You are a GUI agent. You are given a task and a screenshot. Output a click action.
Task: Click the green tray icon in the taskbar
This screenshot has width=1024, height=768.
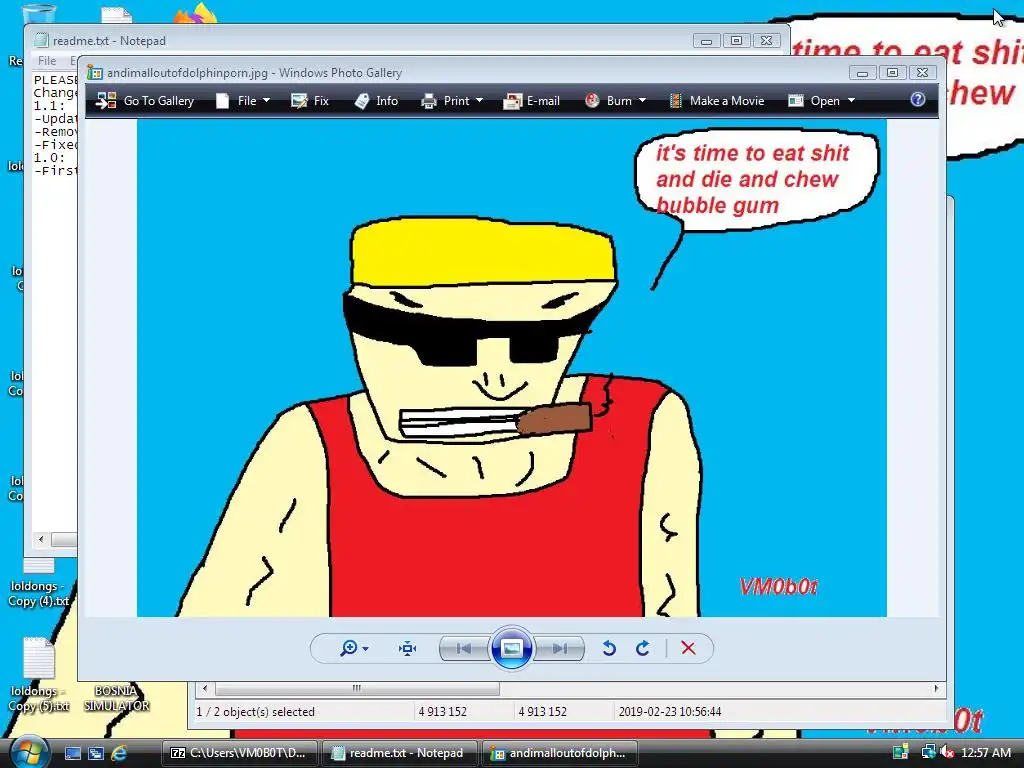click(x=901, y=752)
